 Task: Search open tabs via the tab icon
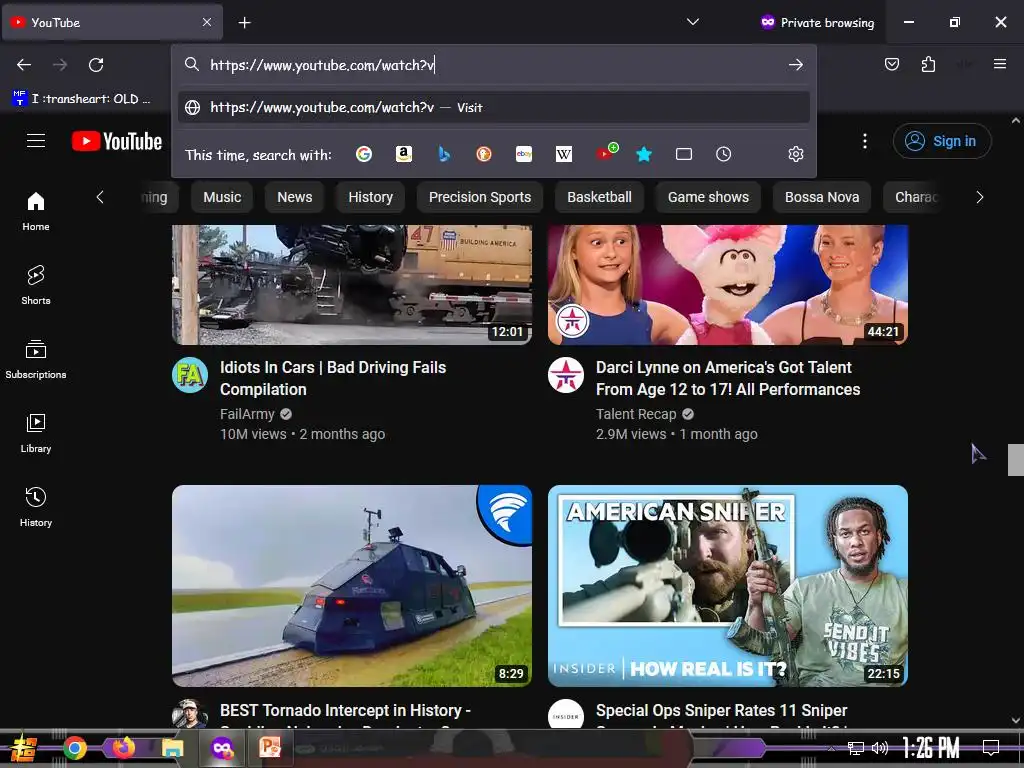point(684,154)
